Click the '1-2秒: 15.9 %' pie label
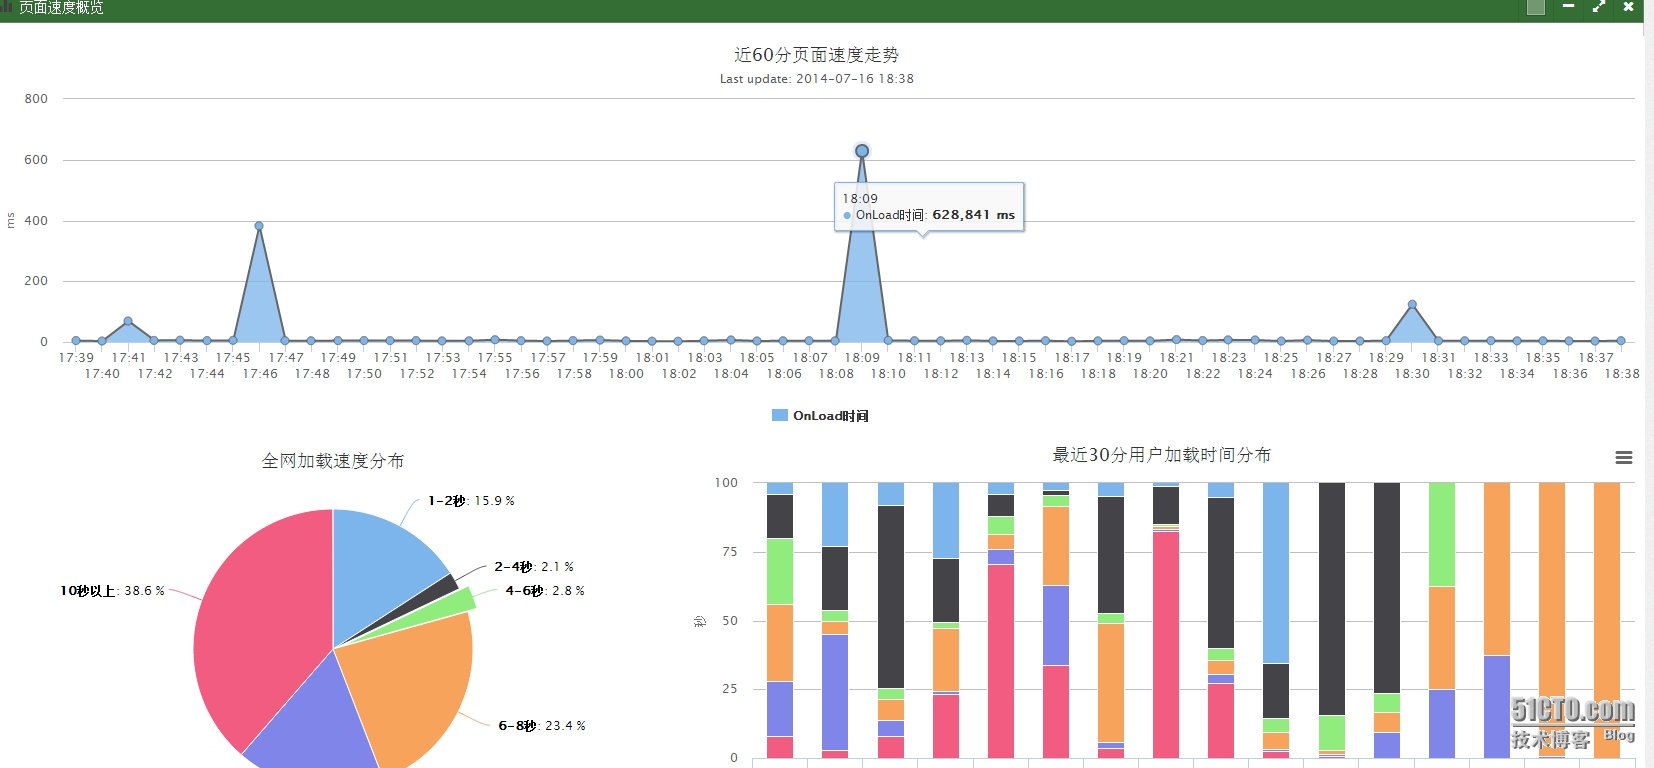The image size is (1654, 768). pyautogui.click(x=471, y=501)
